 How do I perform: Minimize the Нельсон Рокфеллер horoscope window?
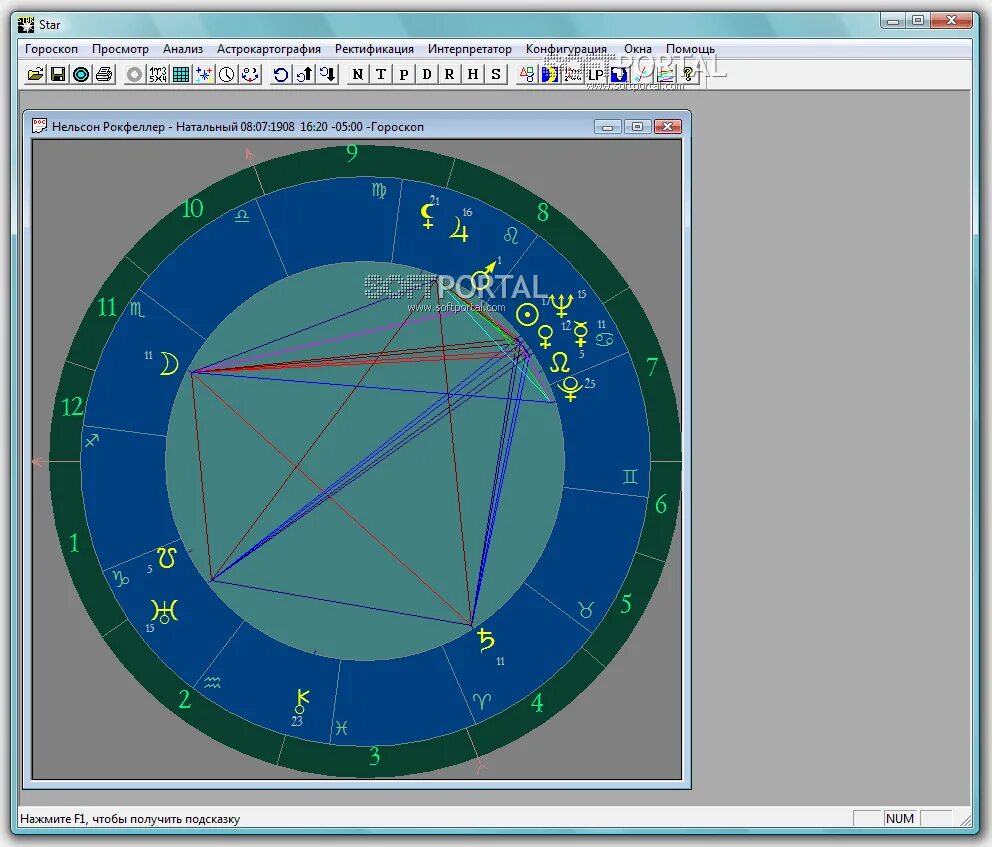[608, 127]
